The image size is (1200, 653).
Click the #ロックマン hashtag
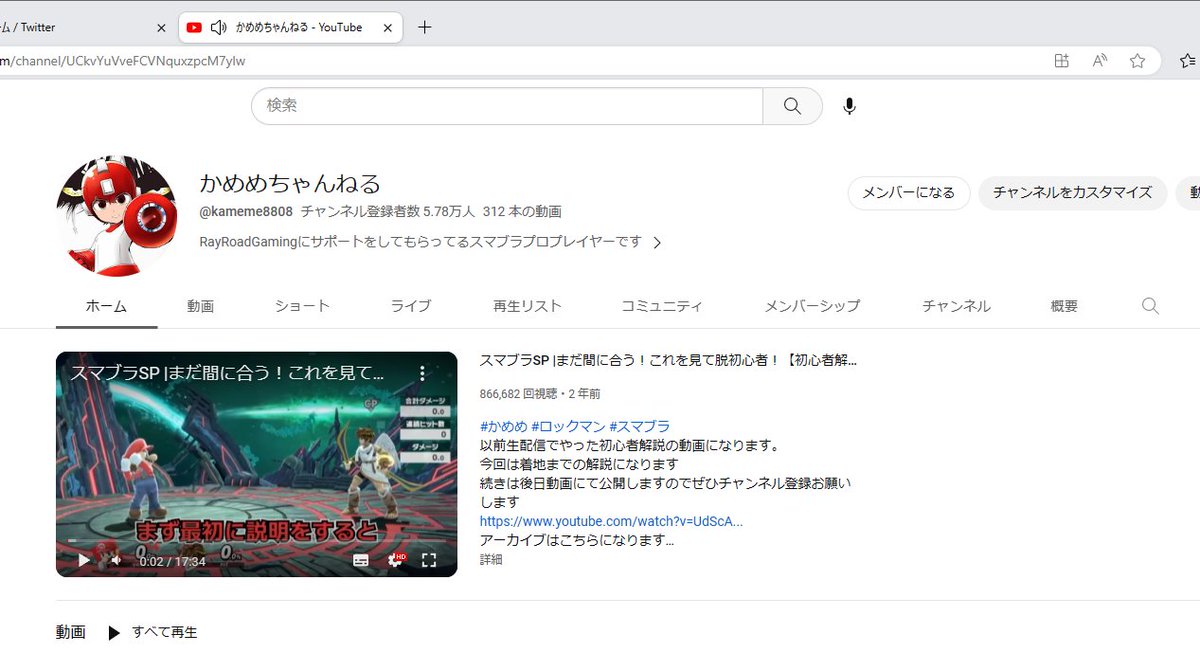click(568, 427)
